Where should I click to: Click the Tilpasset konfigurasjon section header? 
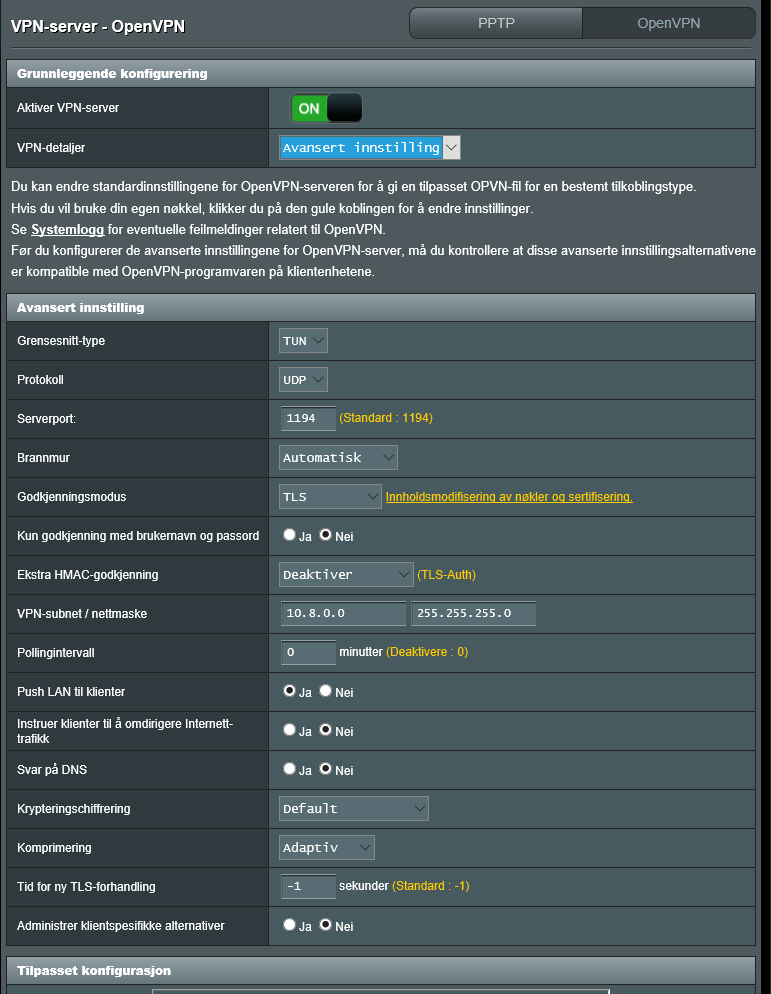pos(381,971)
